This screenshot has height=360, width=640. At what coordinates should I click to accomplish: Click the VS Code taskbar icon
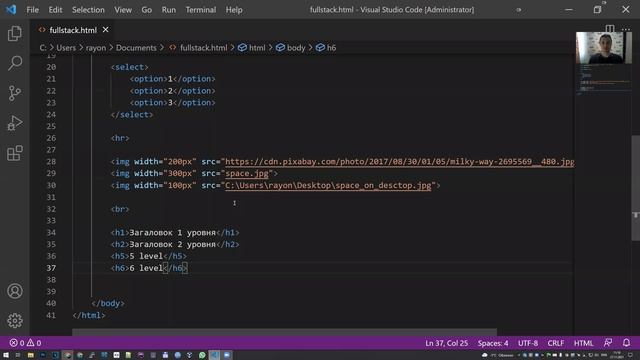(214, 355)
